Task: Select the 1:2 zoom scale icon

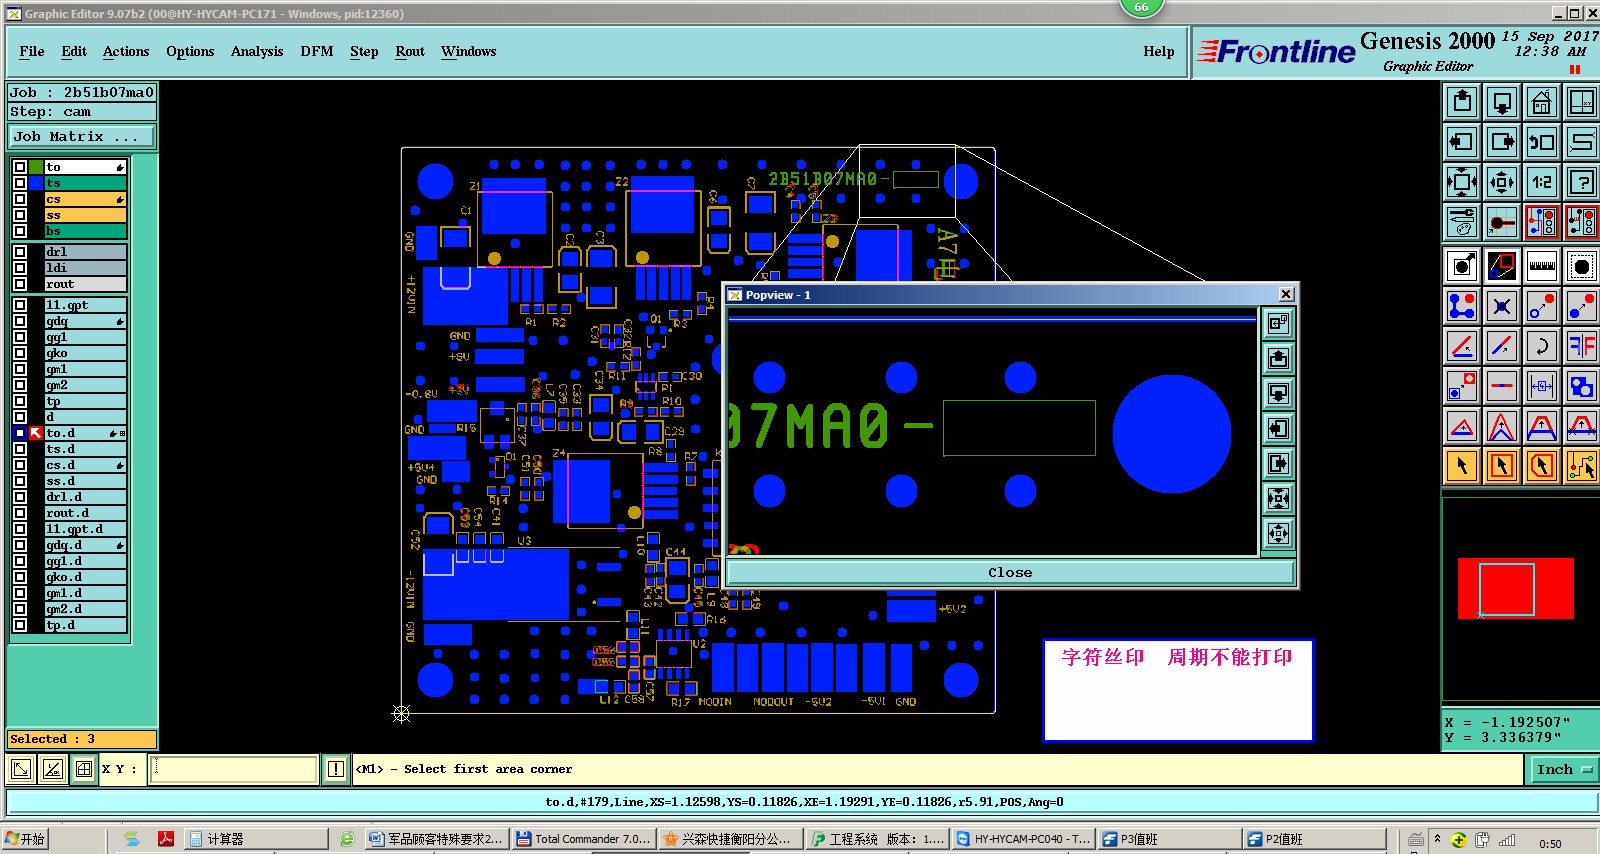Action: tap(1542, 182)
